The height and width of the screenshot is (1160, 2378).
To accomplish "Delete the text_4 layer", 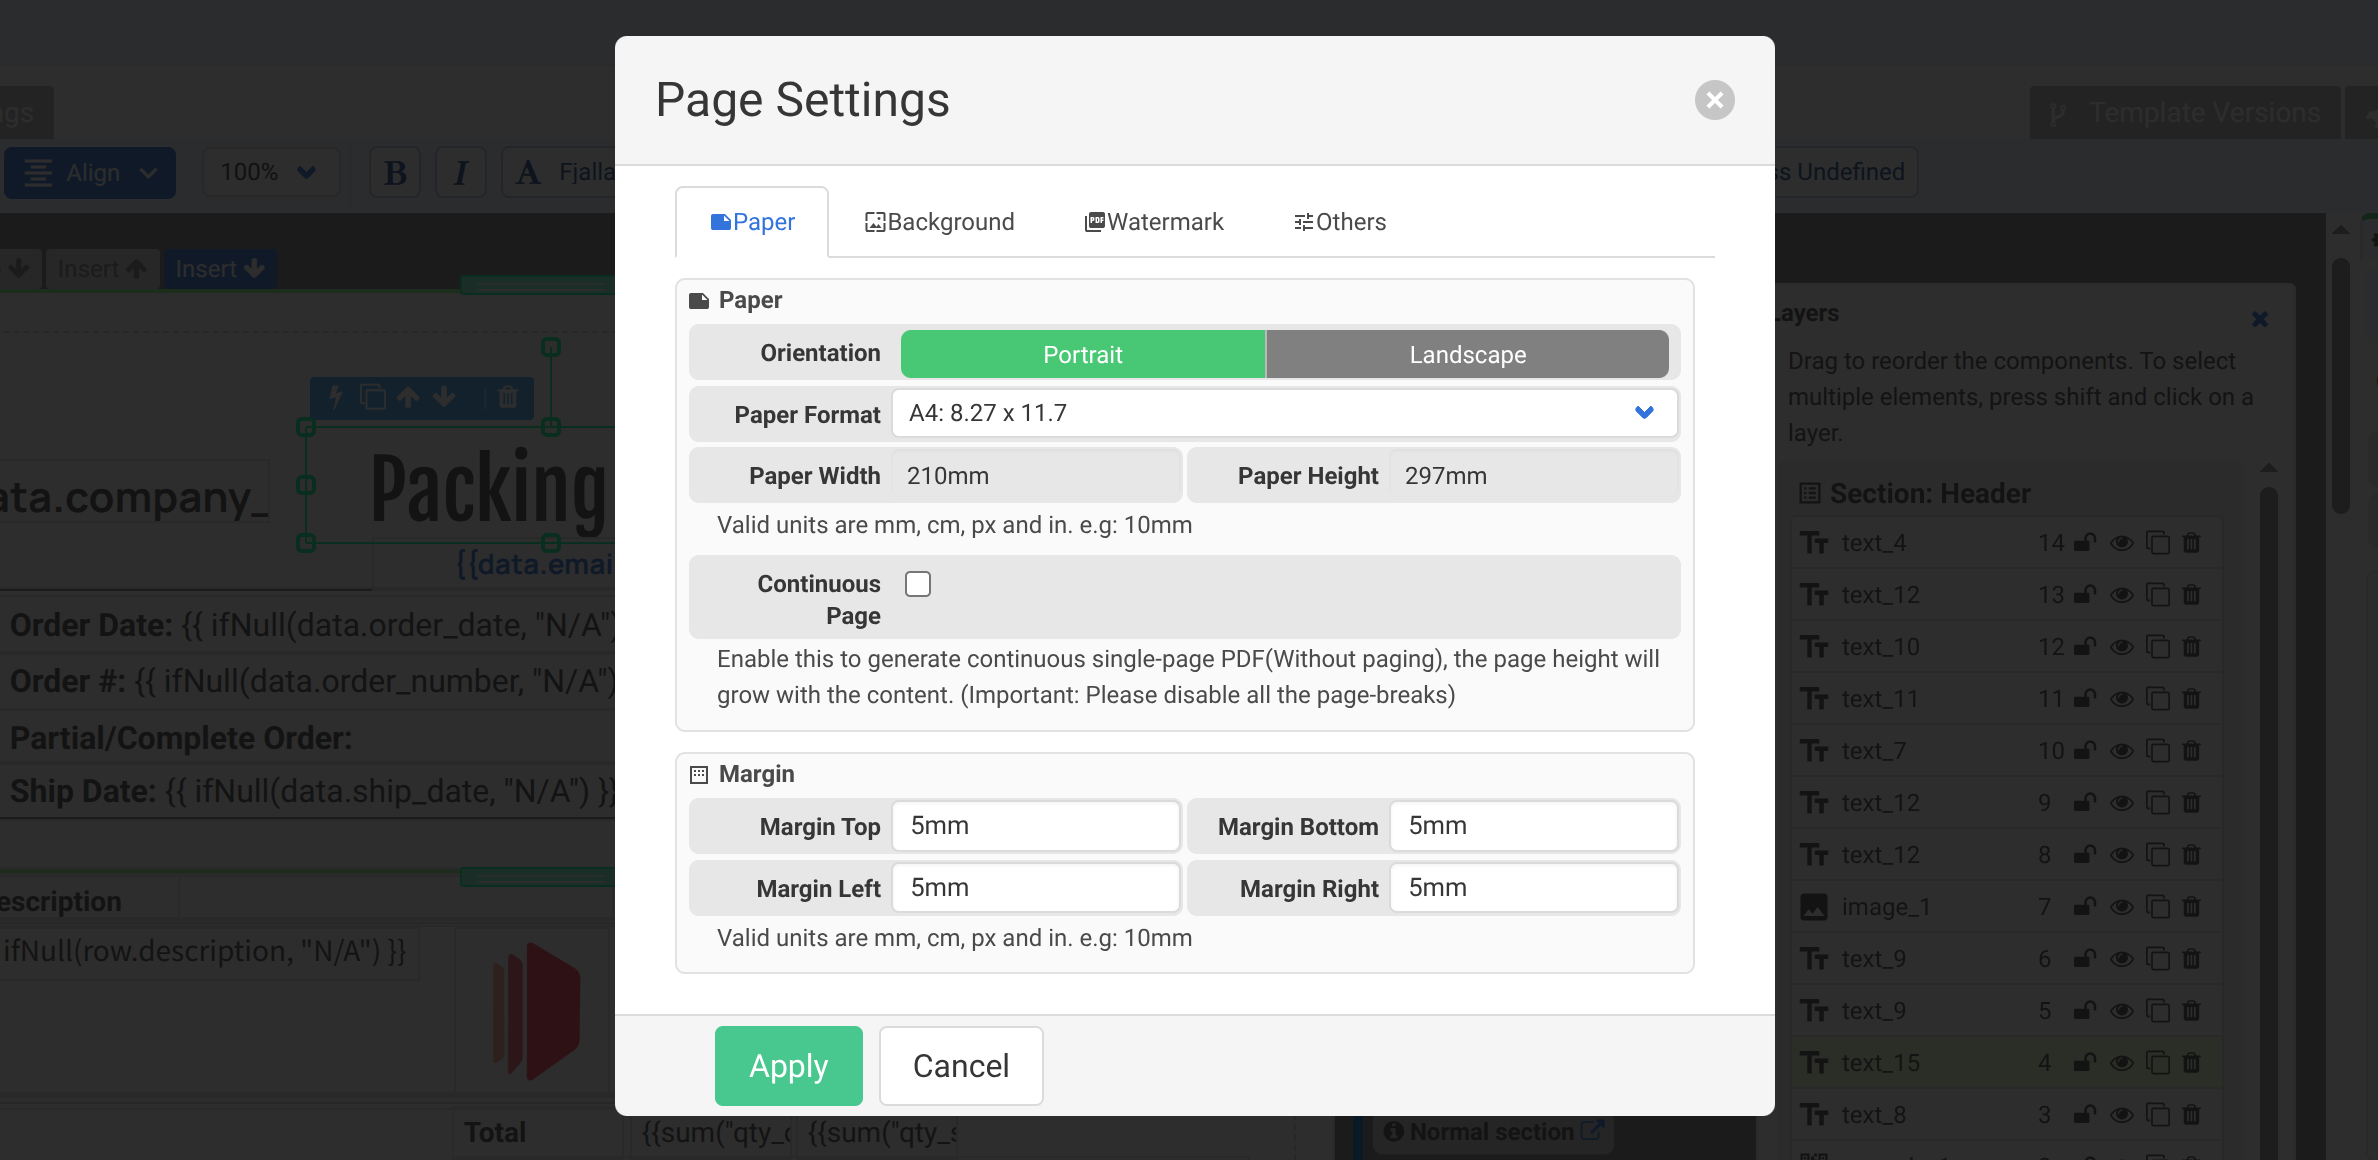I will (x=2191, y=543).
